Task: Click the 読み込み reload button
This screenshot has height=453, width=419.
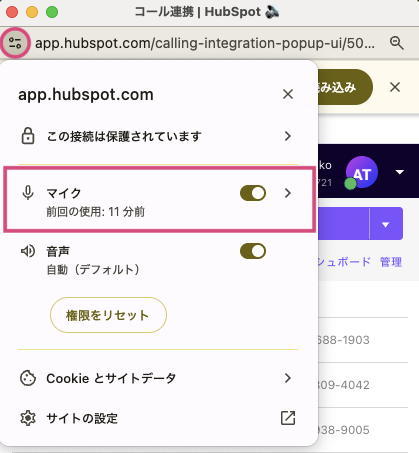Action: [x=344, y=87]
